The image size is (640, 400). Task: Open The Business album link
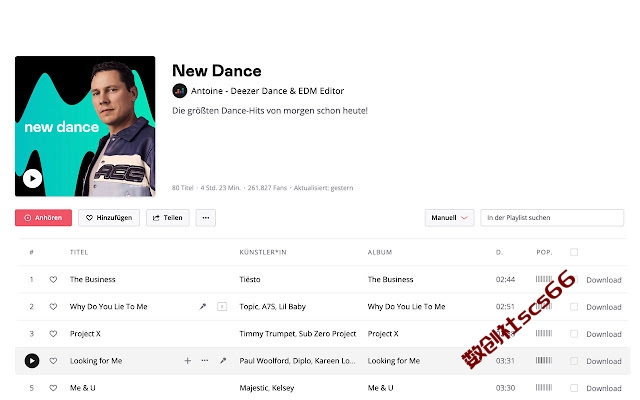pos(390,280)
